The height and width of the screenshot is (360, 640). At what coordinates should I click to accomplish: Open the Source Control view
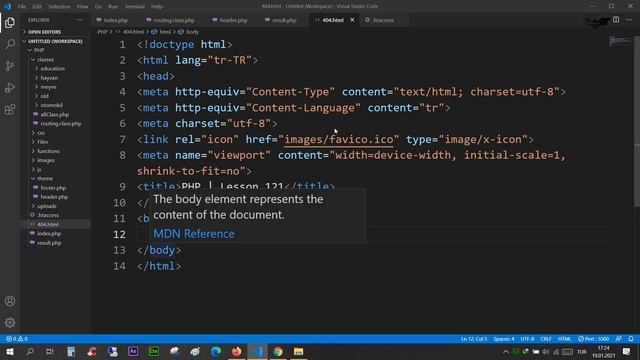pyautogui.click(x=10, y=66)
